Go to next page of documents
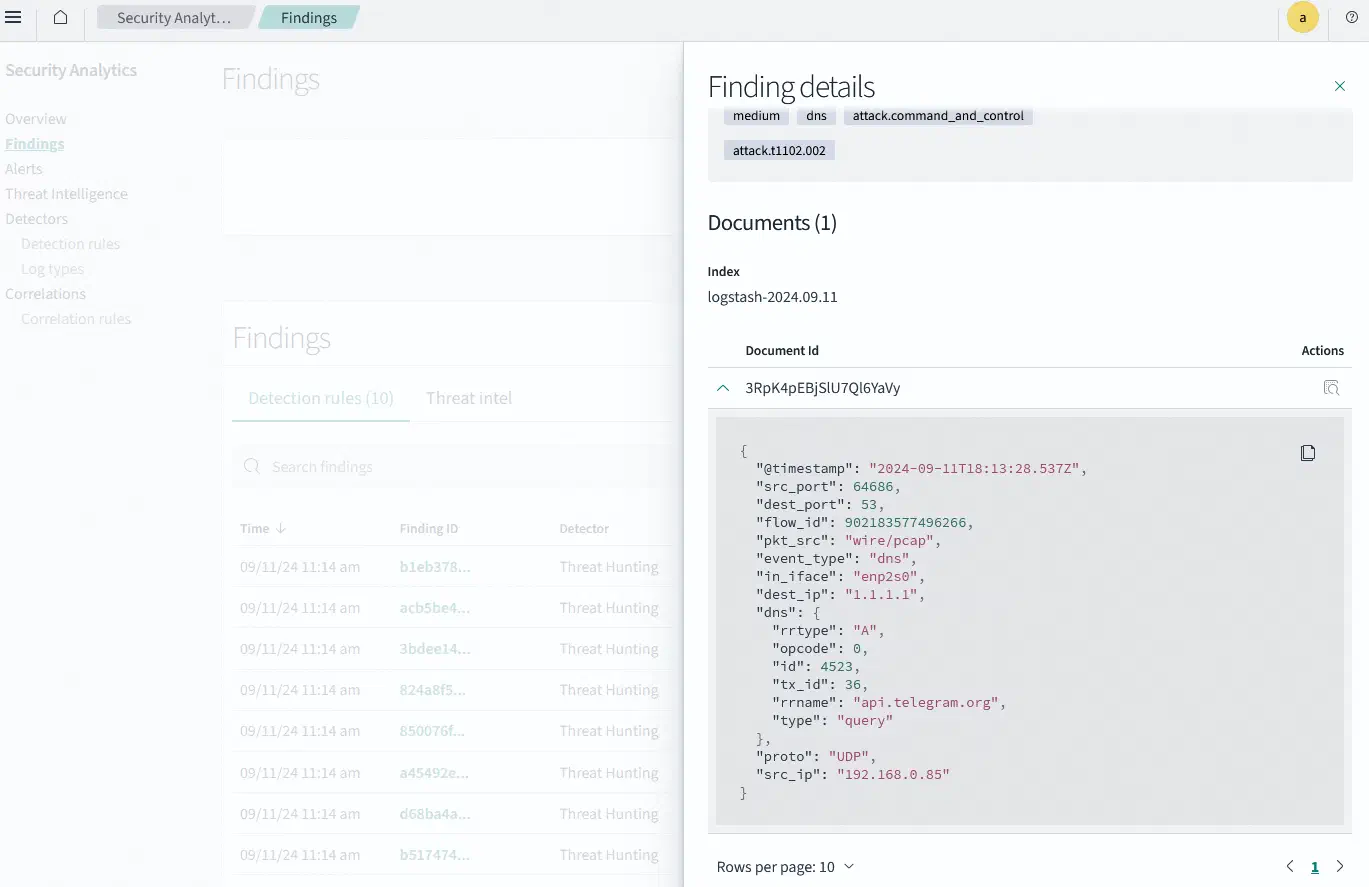Image resolution: width=1369 pixels, height=887 pixels. [x=1340, y=867]
